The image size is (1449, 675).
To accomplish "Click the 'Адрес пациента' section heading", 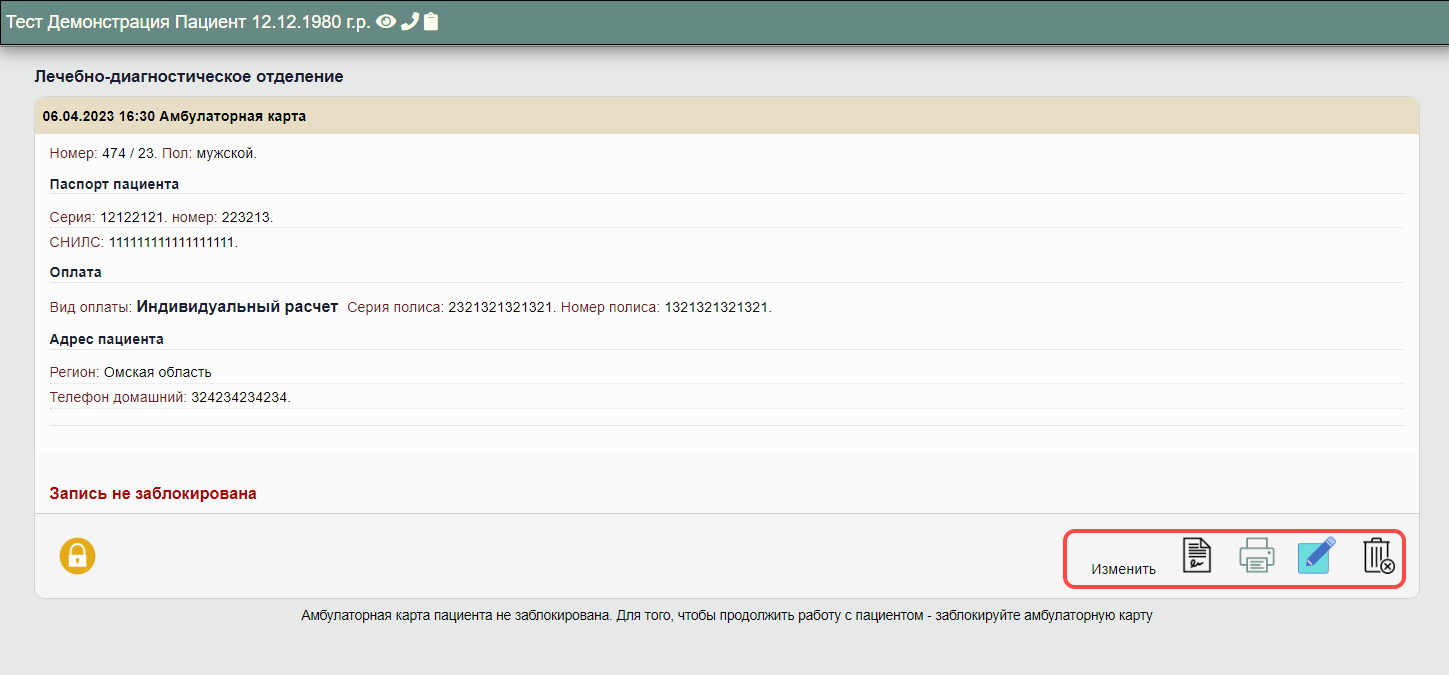I will (x=106, y=339).
